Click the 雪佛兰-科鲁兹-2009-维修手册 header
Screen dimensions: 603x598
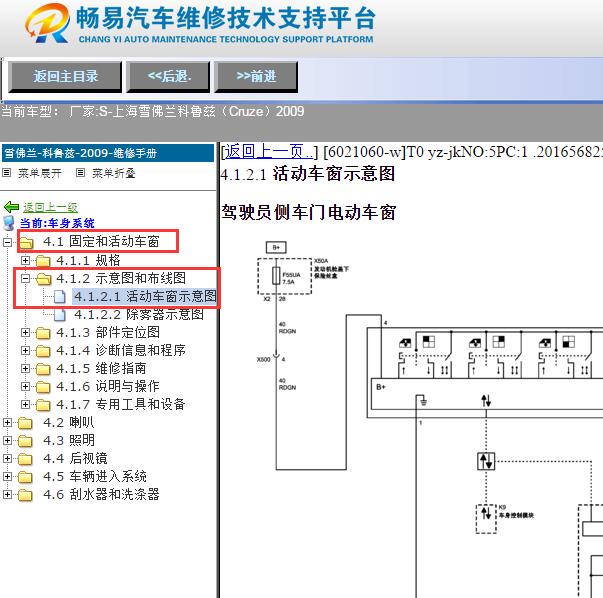pyautogui.click(x=108, y=153)
